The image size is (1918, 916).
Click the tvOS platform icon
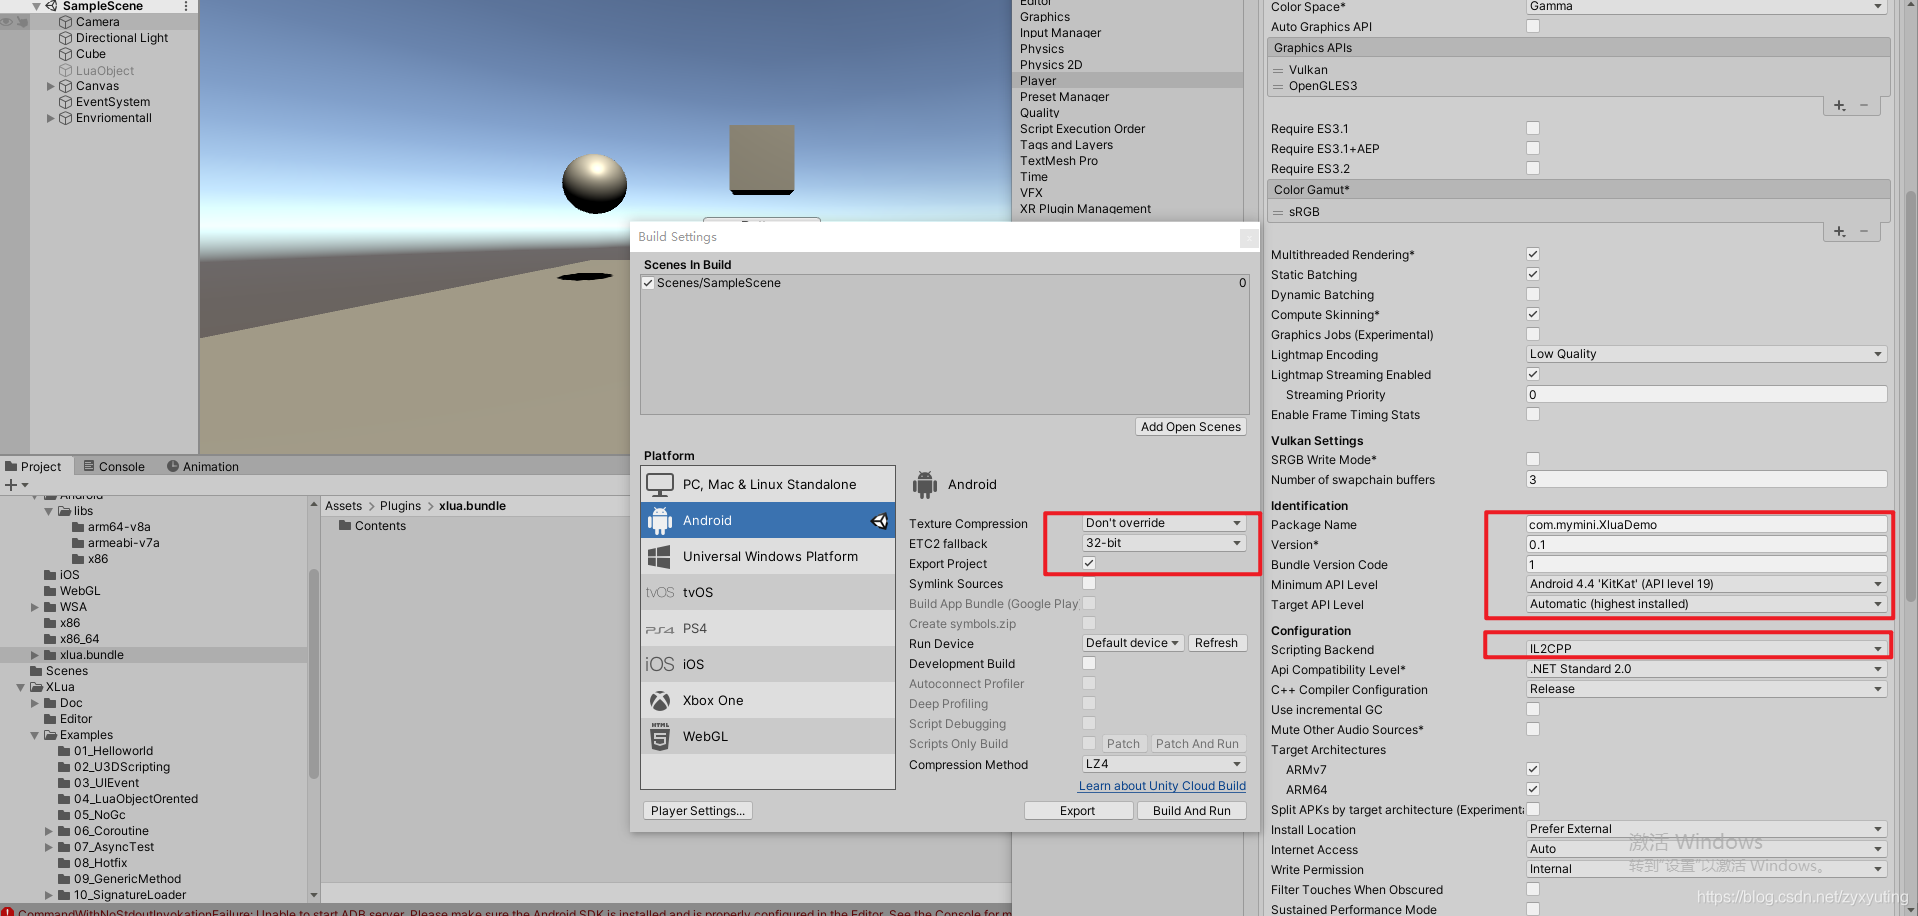[x=660, y=593]
